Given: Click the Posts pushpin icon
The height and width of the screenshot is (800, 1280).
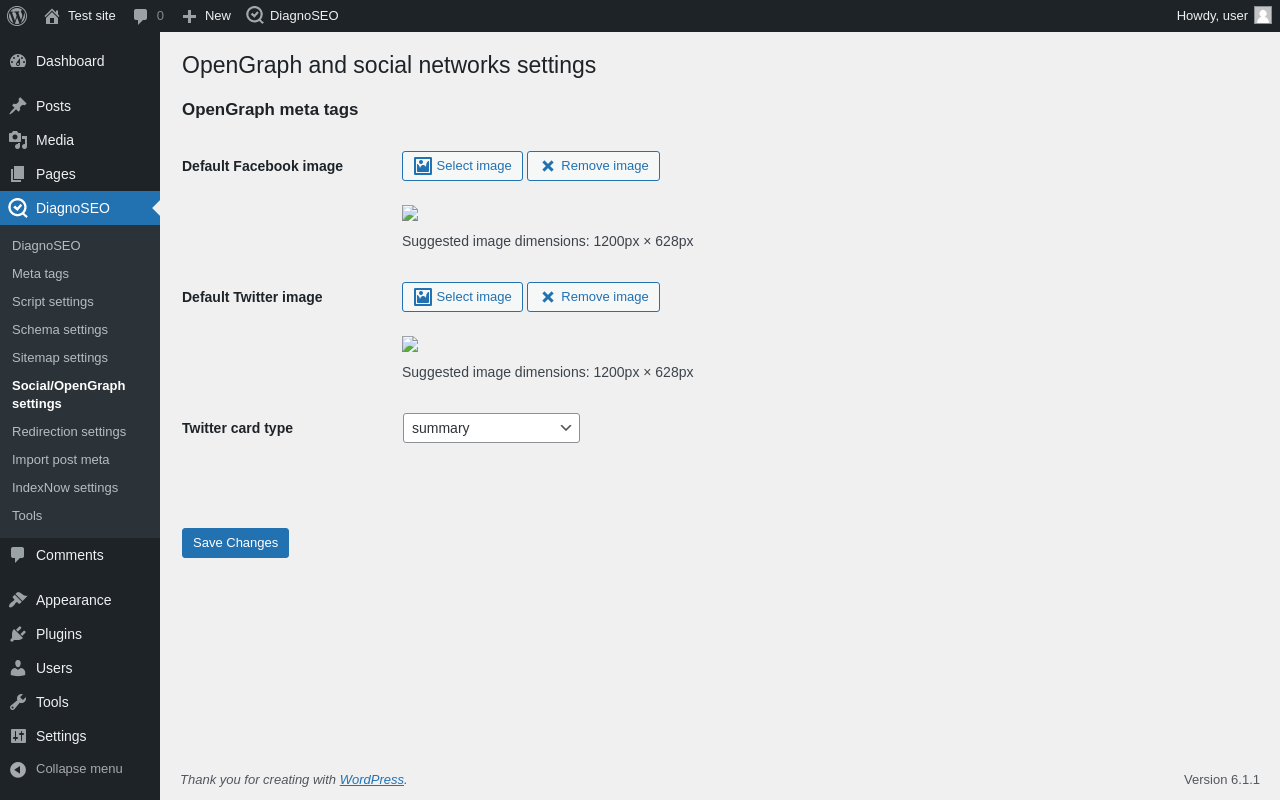Looking at the screenshot, I should (18, 106).
